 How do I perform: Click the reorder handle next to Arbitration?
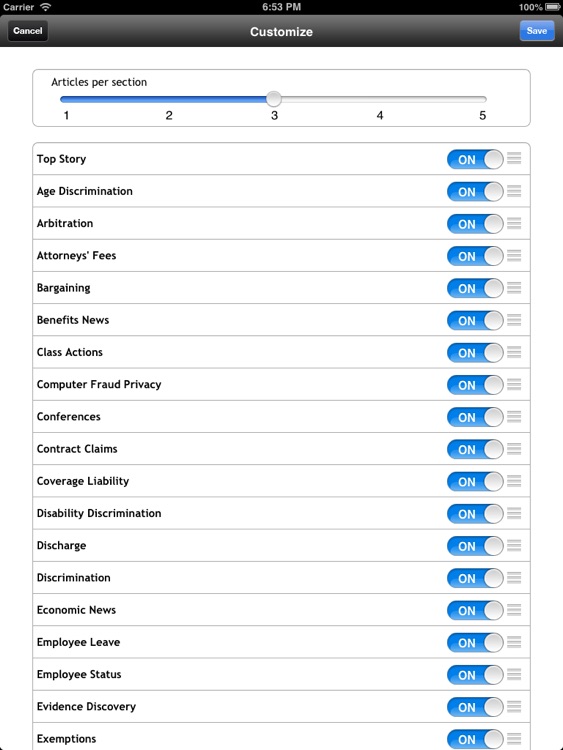(514, 223)
